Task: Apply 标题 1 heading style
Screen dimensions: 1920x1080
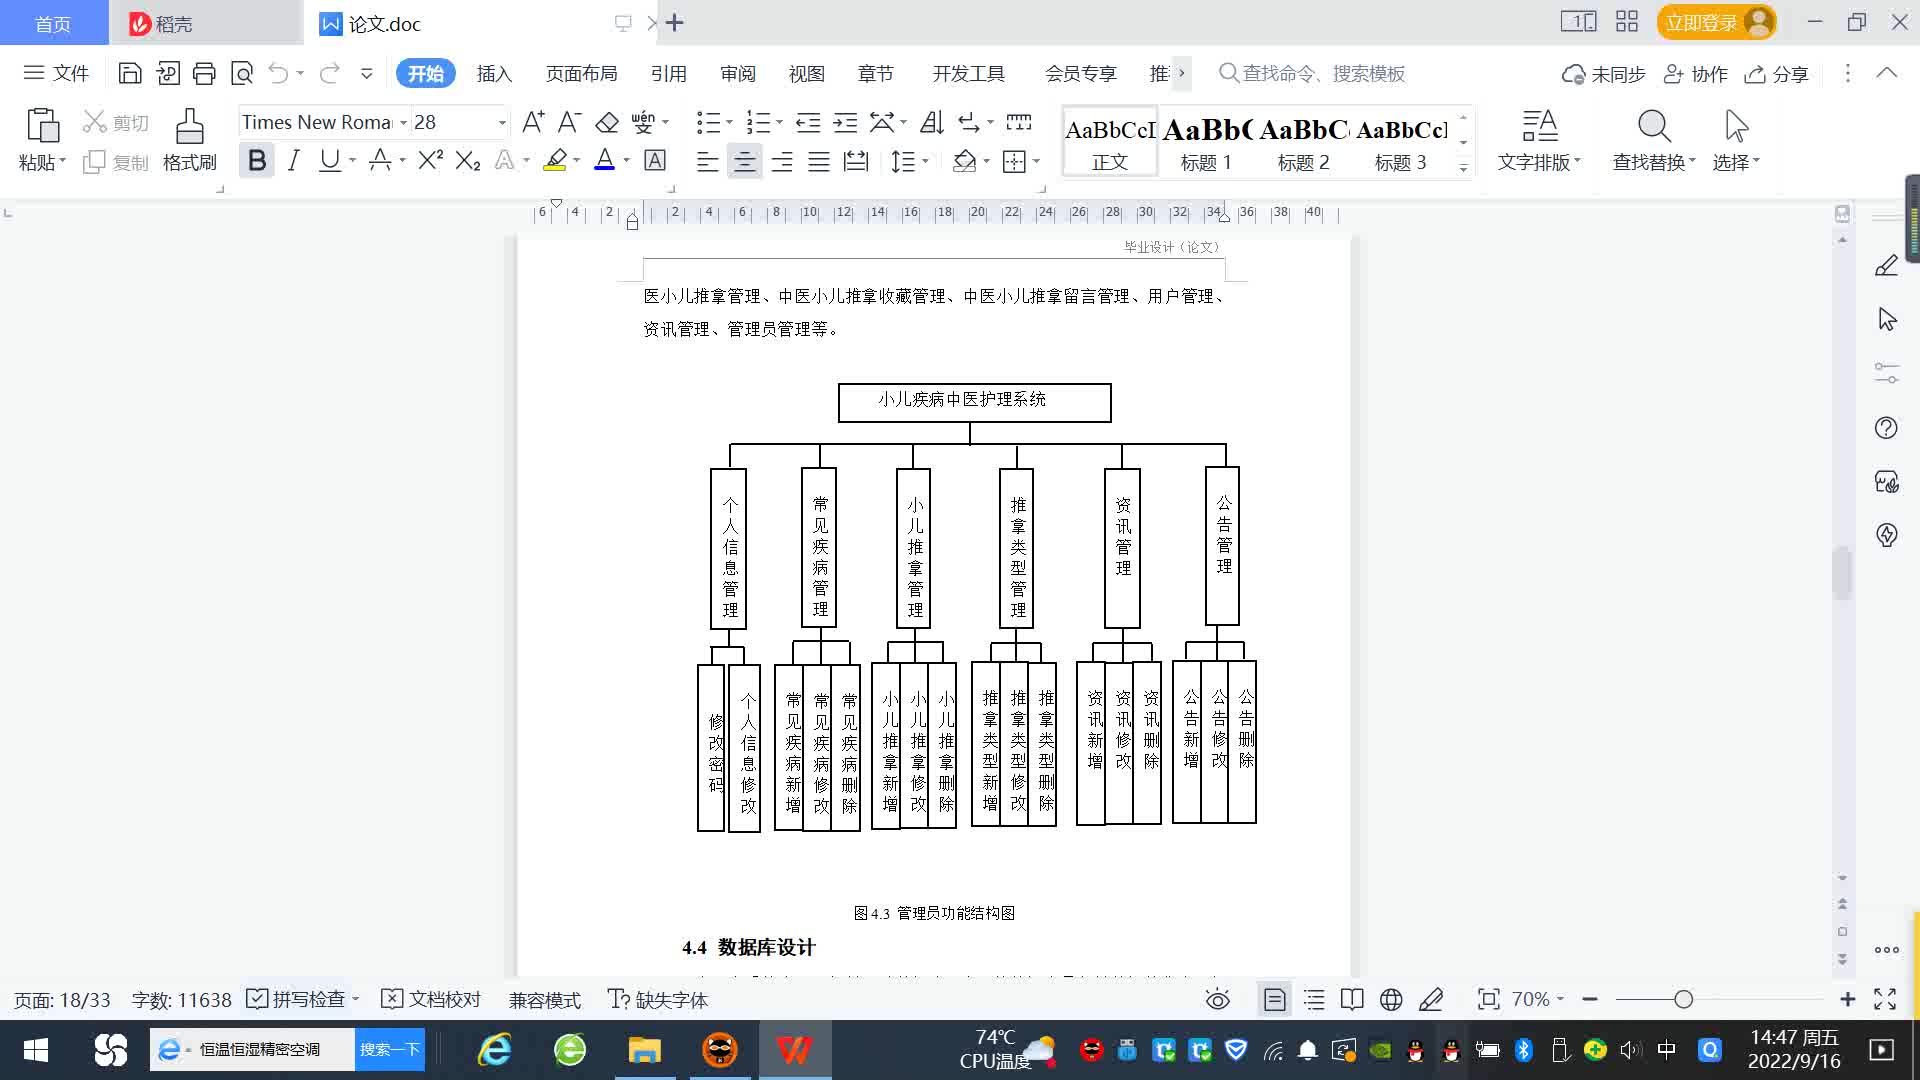Action: pos(1206,142)
